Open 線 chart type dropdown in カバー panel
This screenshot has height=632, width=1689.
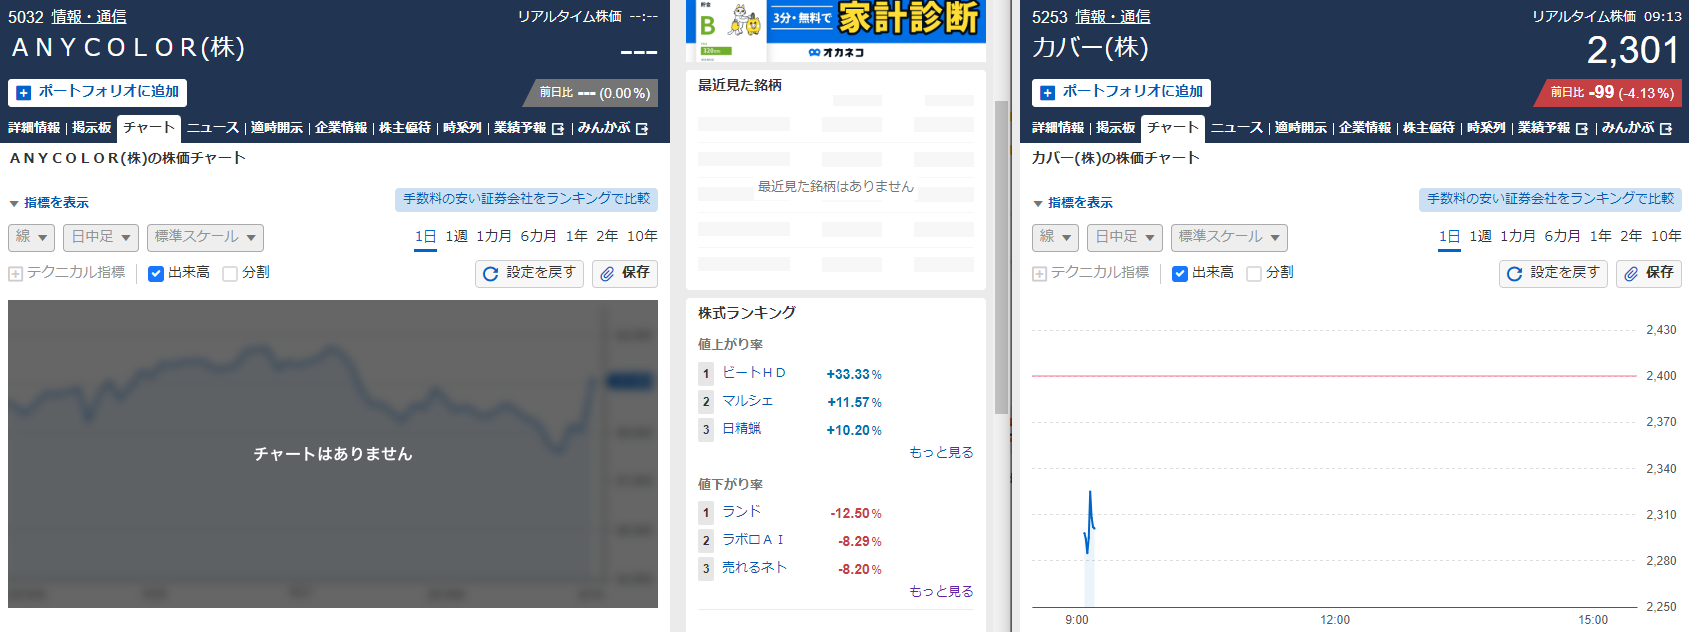click(1055, 237)
